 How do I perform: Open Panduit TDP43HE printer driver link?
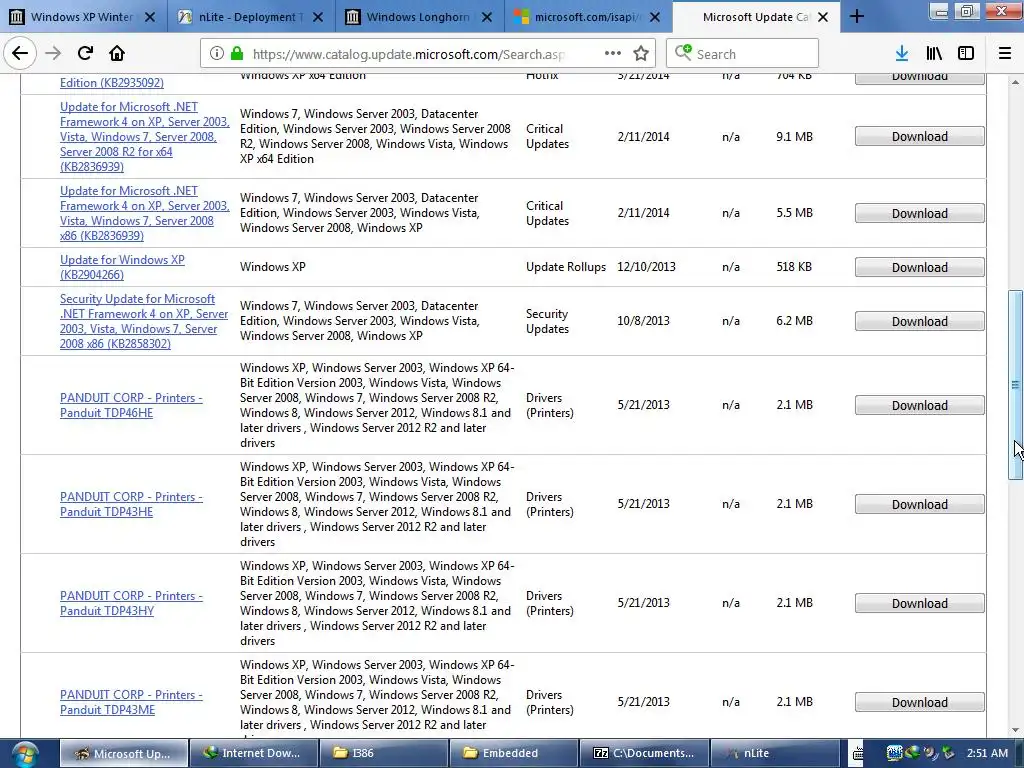tap(131, 504)
